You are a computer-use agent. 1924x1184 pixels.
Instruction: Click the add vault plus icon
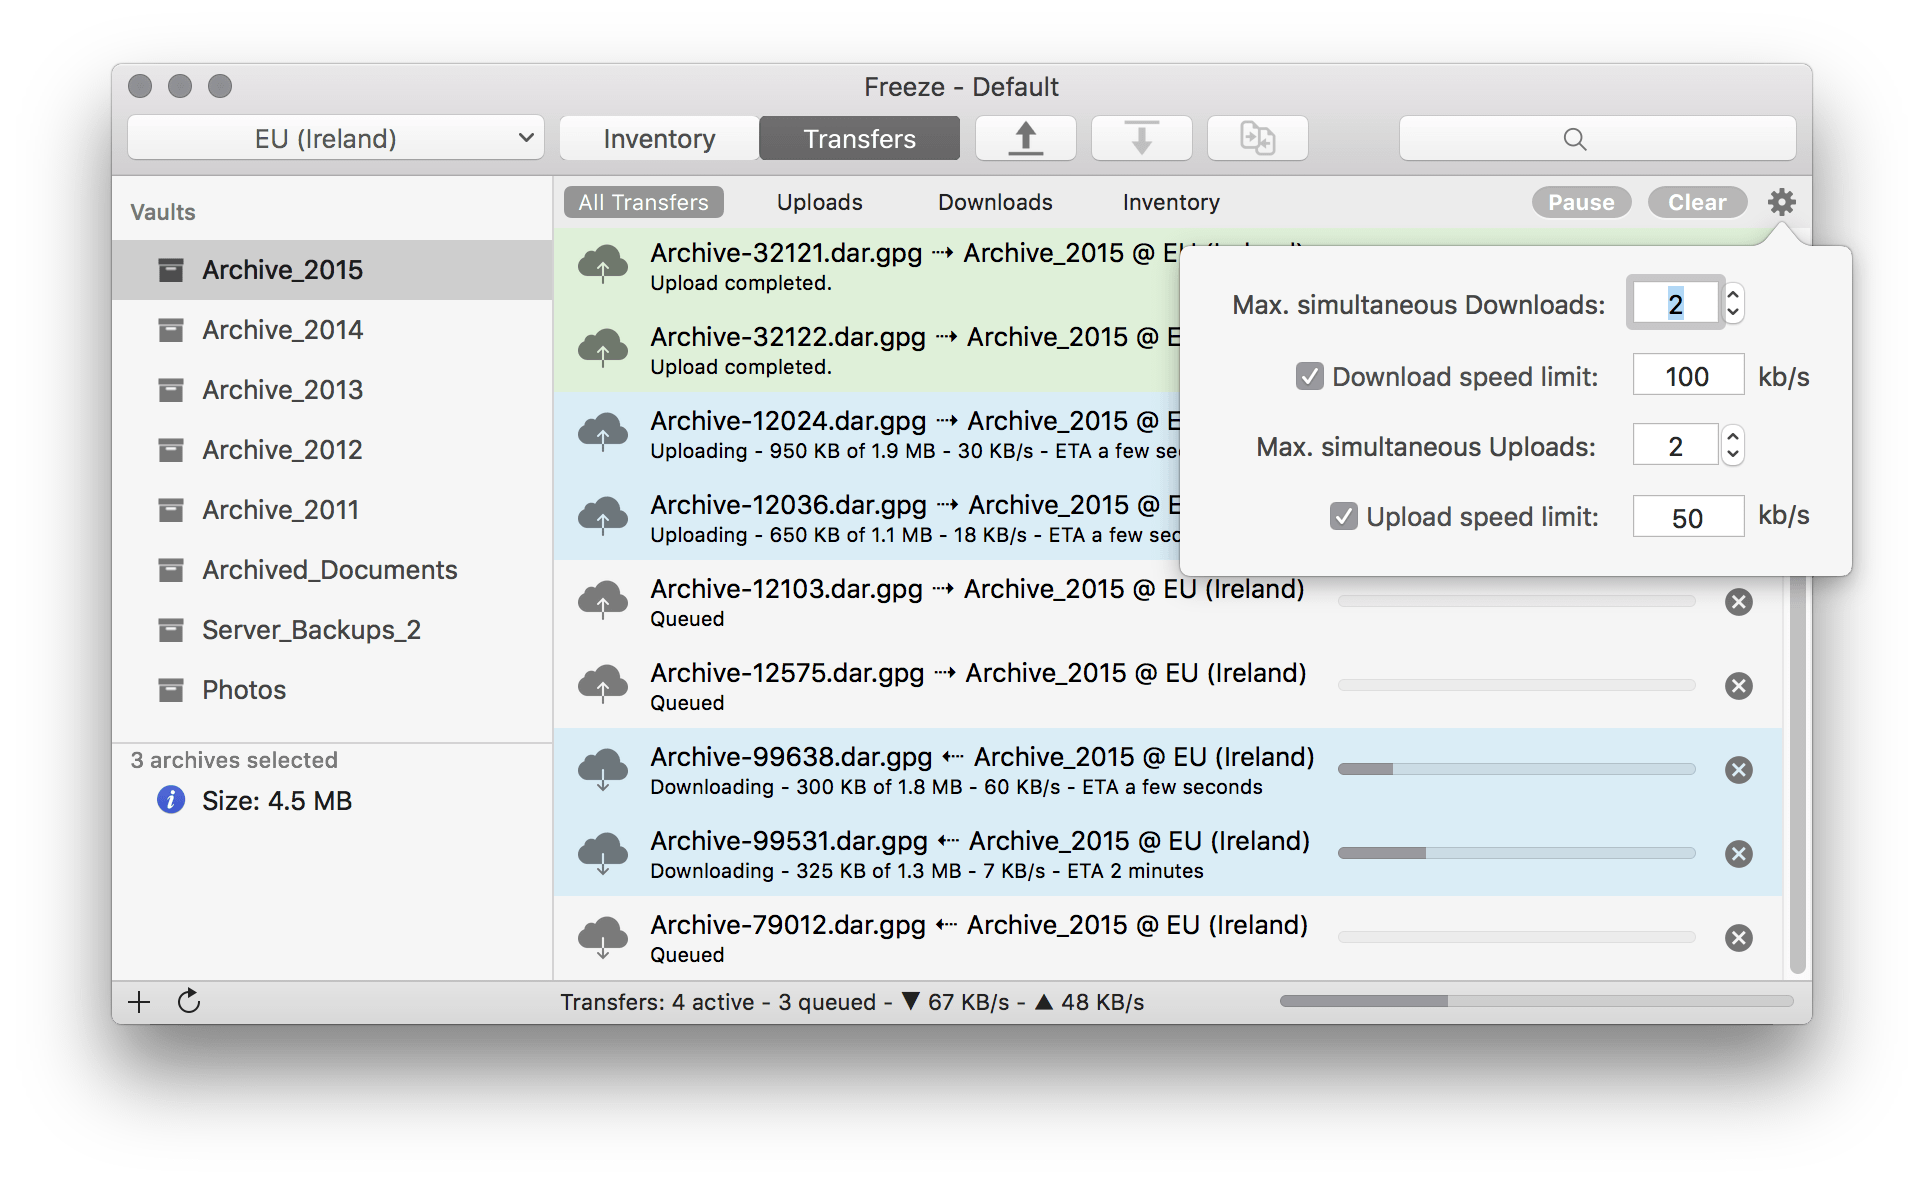[x=139, y=1001]
